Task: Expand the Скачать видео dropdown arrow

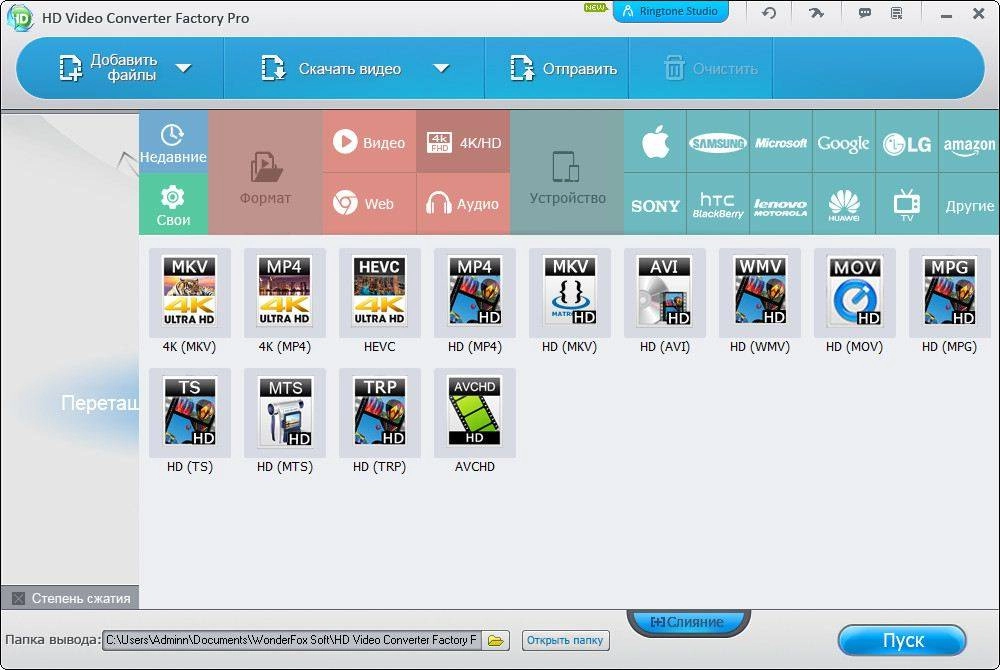Action: click(441, 68)
